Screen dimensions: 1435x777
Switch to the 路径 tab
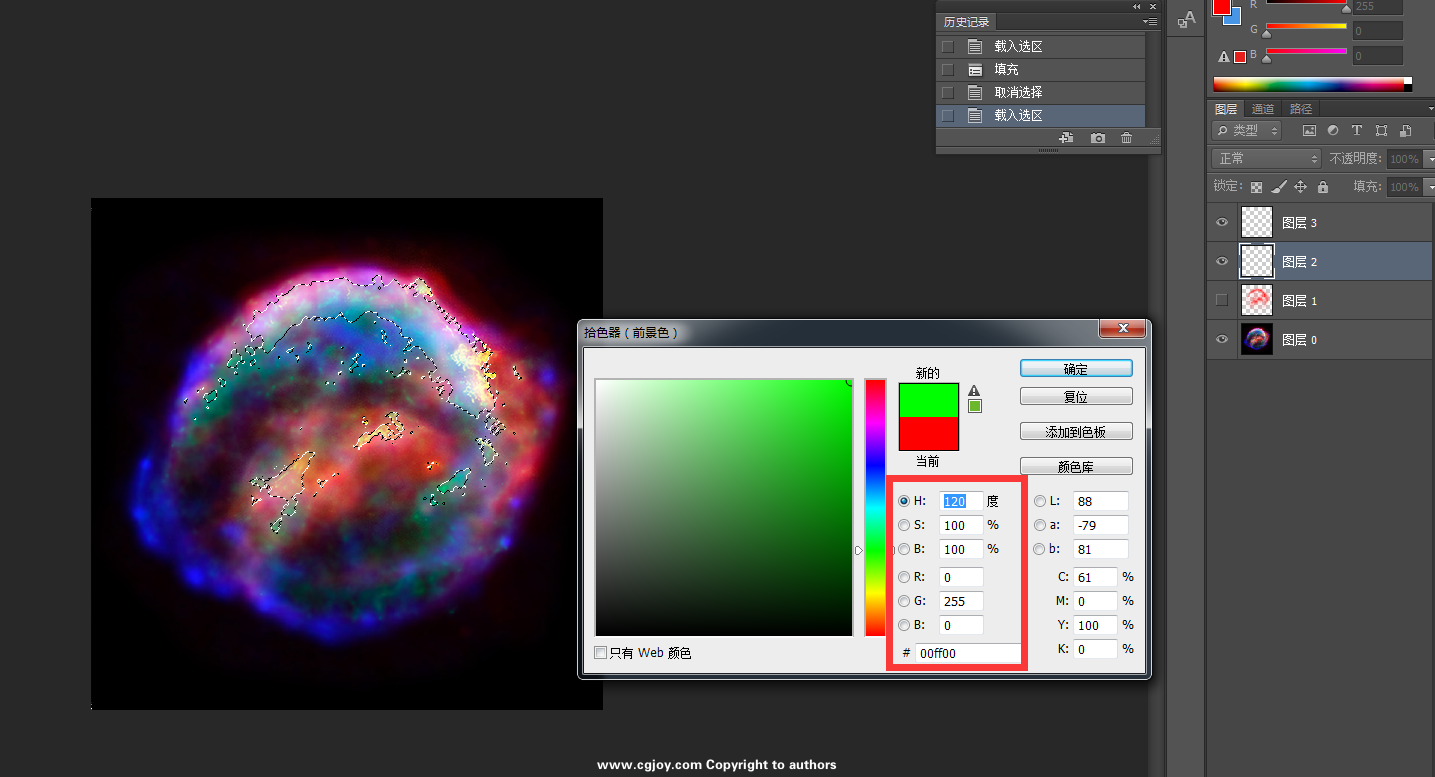click(1301, 109)
